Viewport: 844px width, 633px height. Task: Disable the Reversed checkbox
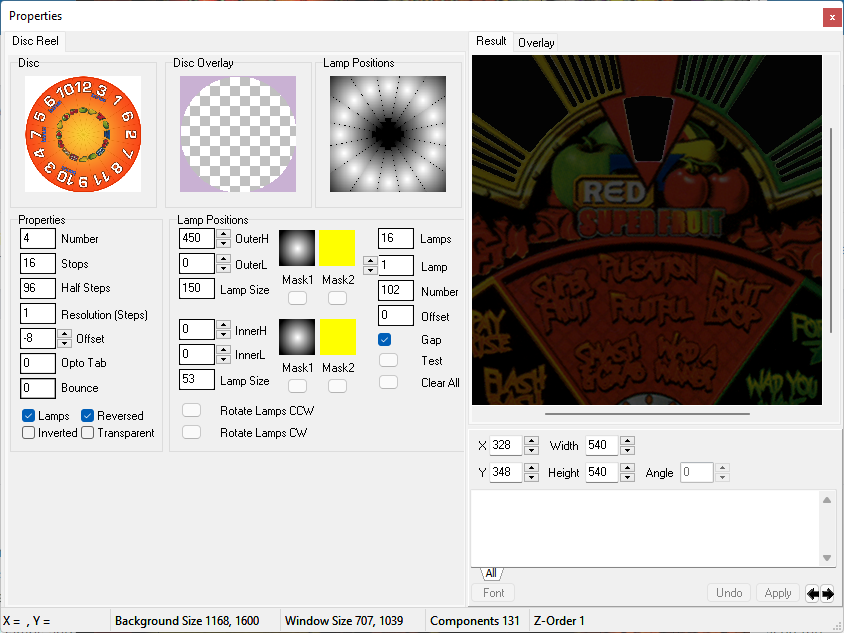point(88,416)
